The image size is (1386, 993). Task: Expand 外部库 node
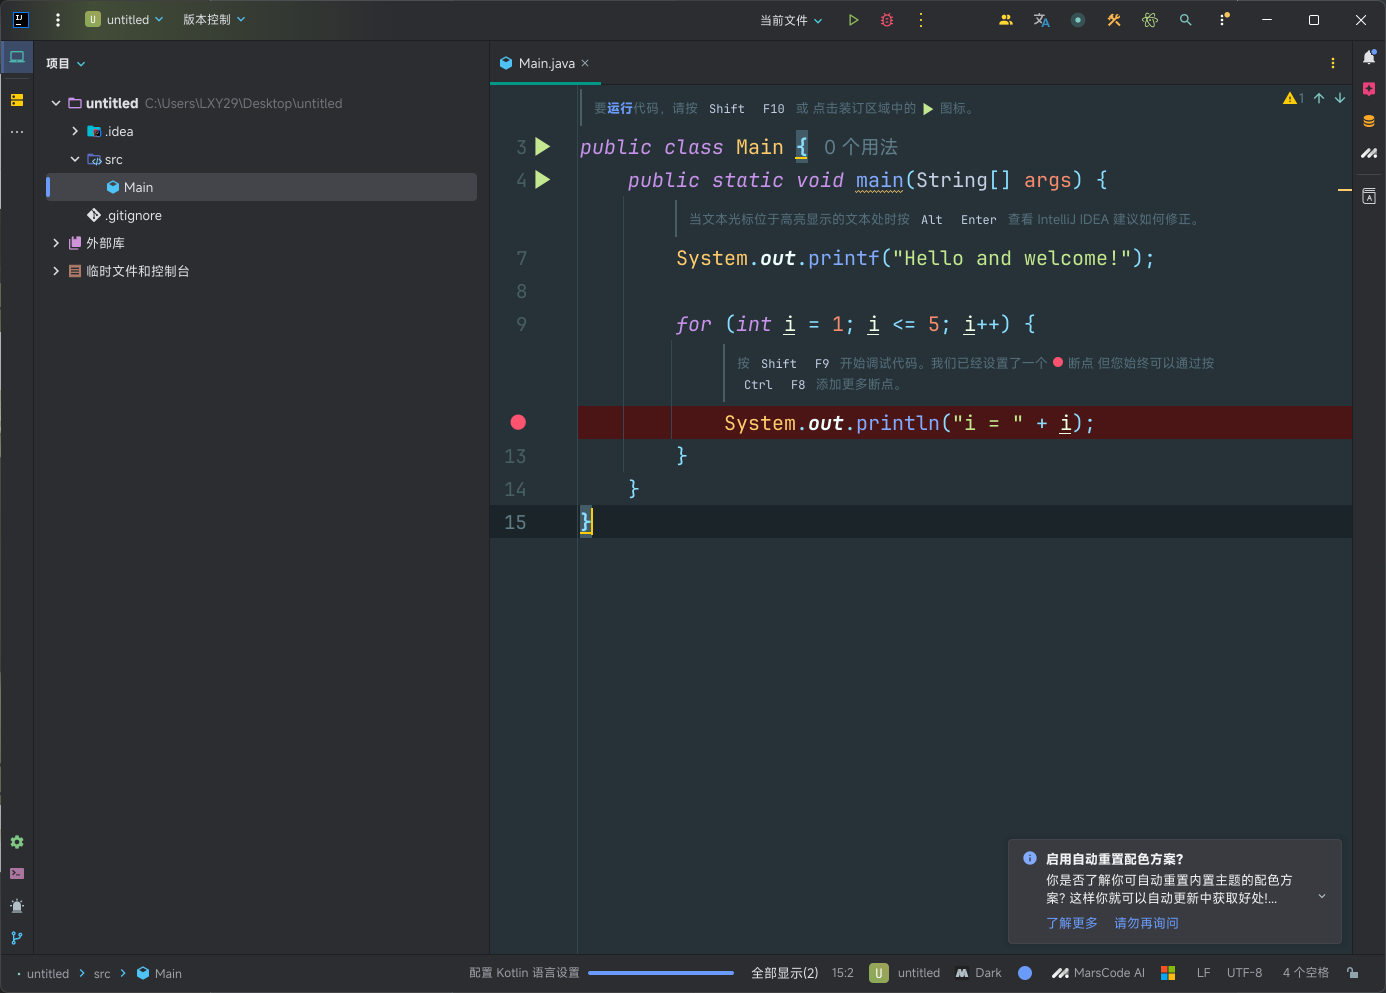click(56, 243)
